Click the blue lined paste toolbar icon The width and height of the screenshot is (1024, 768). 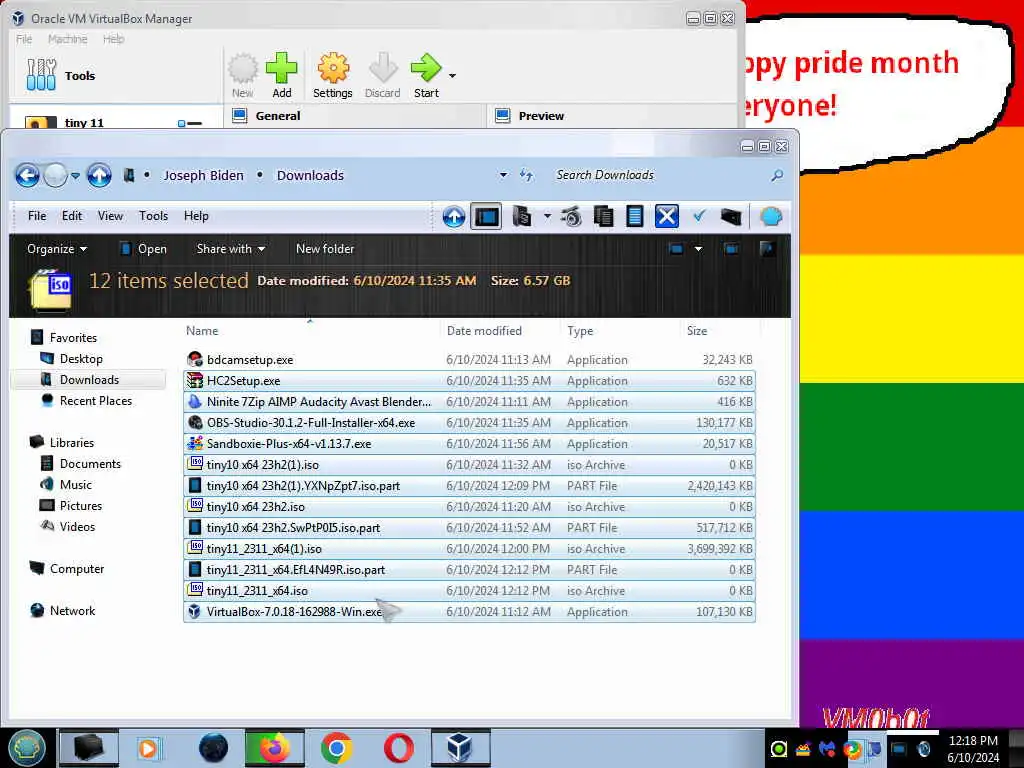[635, 217]
